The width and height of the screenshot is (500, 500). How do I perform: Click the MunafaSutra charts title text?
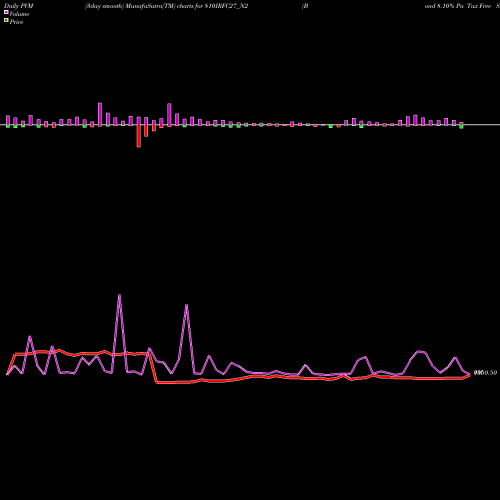coord(166,6)
